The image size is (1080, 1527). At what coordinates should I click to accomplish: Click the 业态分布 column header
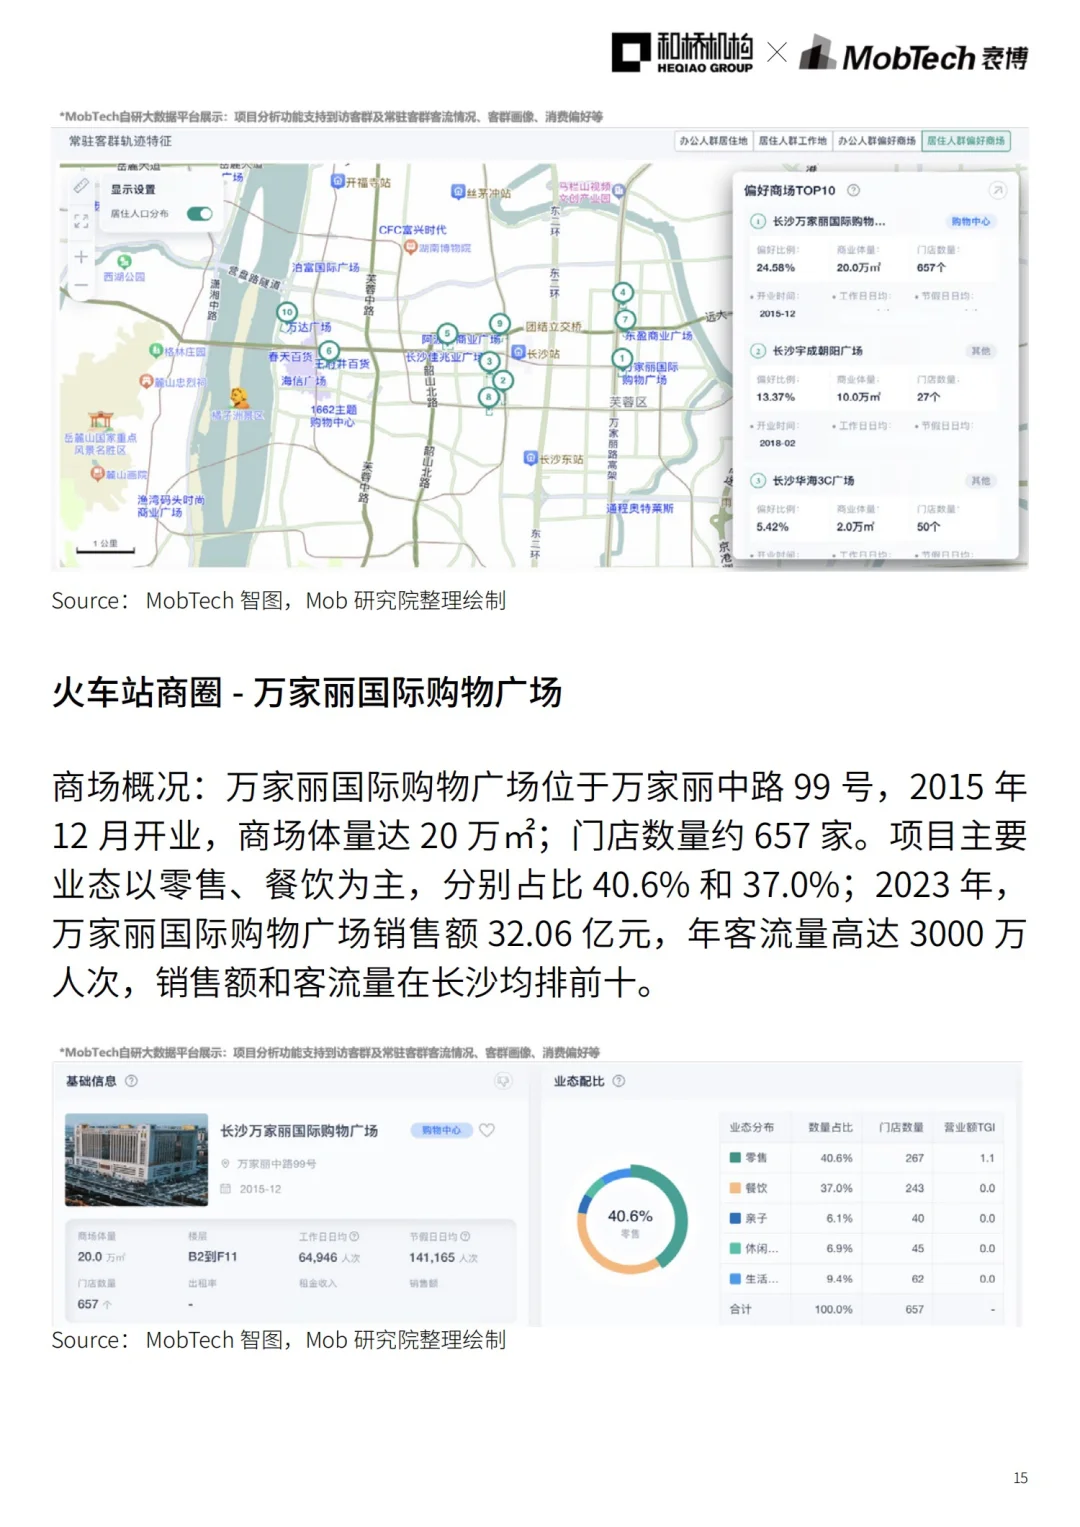(x=751, y=1127)
